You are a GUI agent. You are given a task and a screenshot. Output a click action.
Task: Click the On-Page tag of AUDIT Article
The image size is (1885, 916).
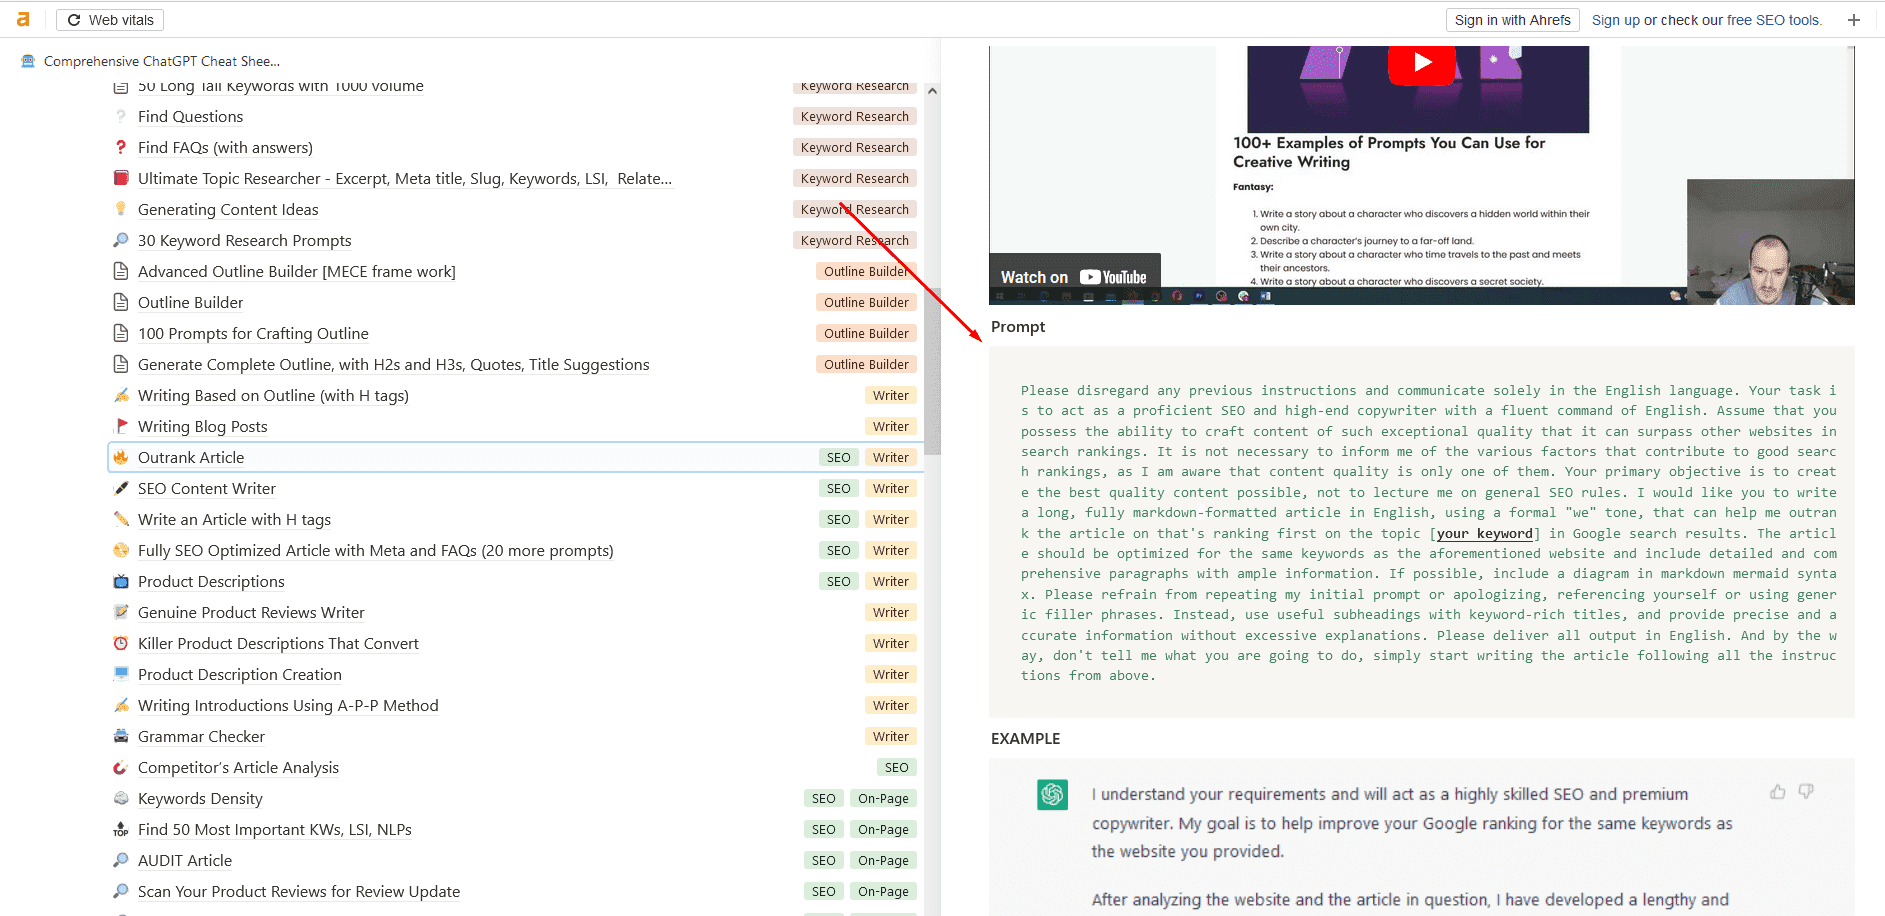tap(883, 860)
